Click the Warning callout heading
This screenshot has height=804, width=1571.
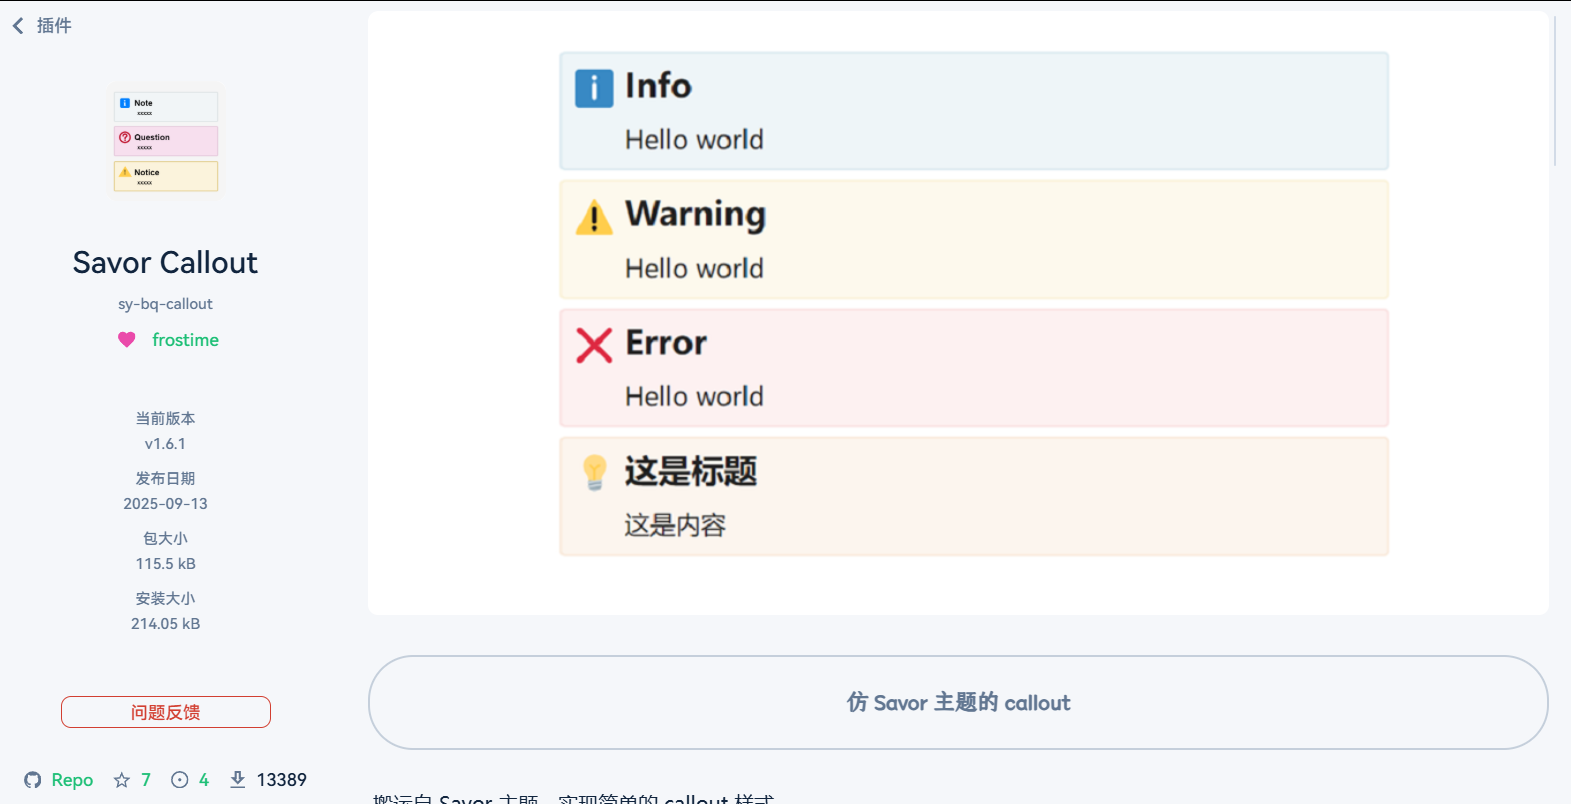coord(696,215)
